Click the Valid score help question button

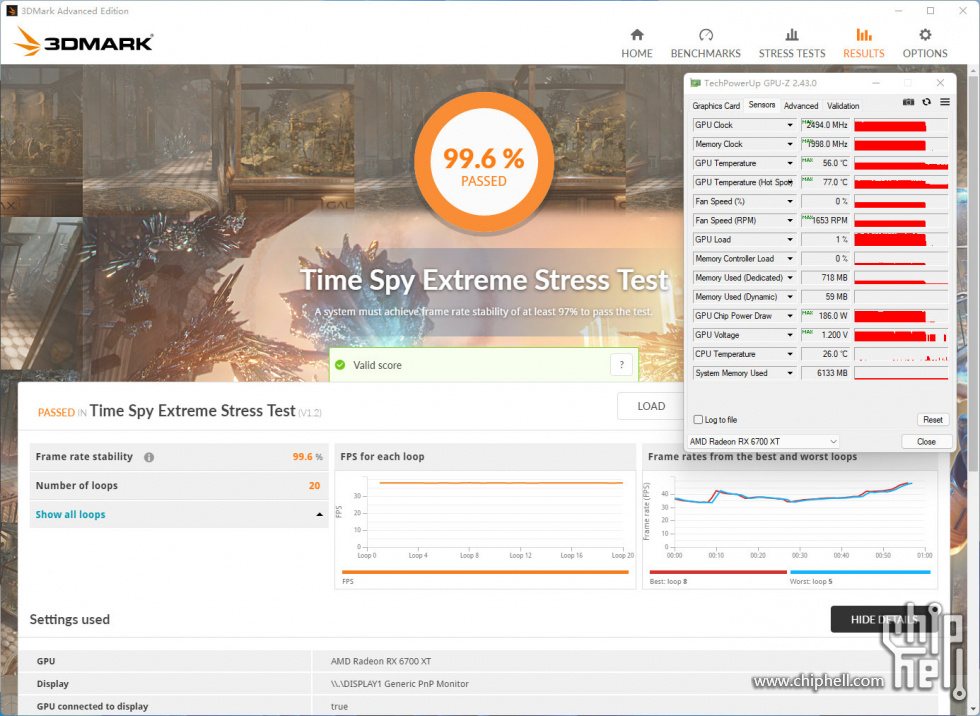point(621,365)
